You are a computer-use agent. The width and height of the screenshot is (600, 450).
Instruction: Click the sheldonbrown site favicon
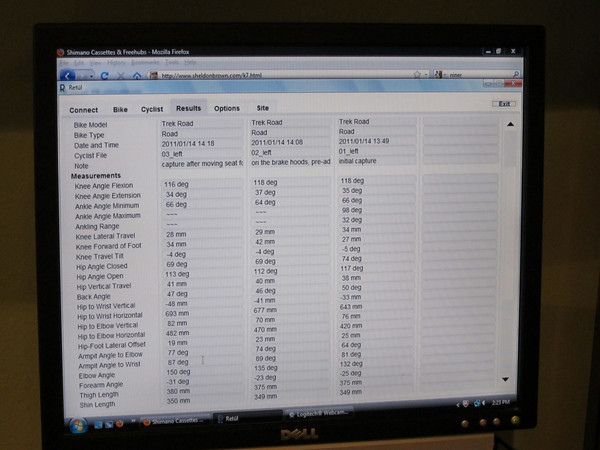tap(154, 75)
